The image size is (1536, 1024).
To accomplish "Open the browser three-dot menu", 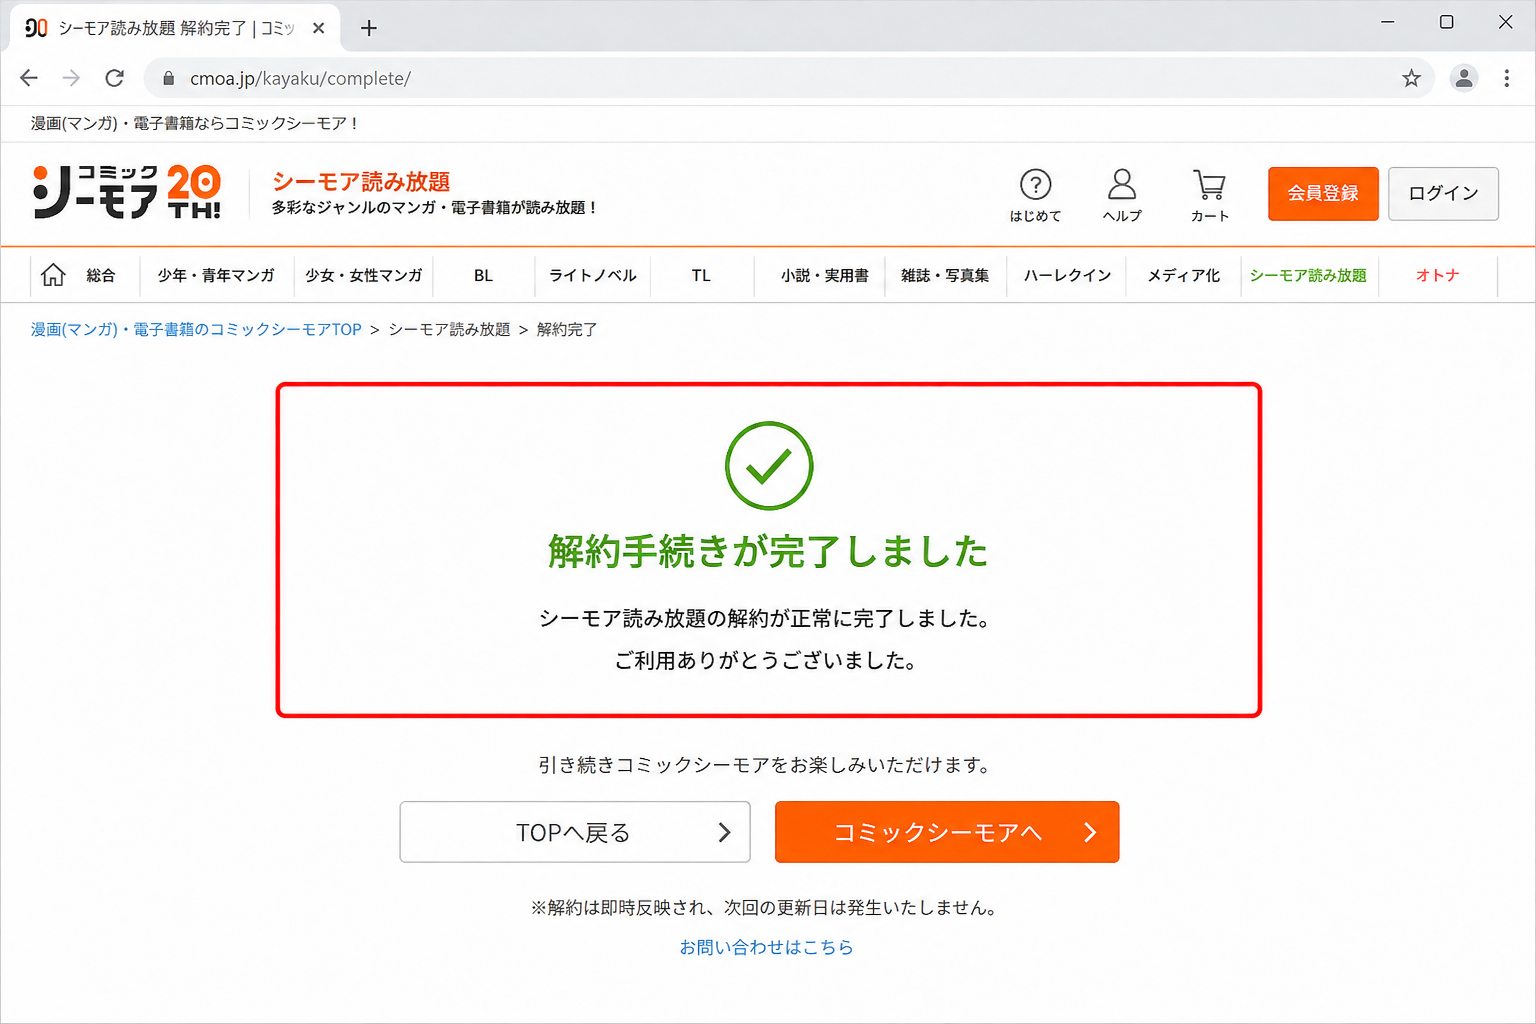I will pyautogui.click(x=1507, y=78).
